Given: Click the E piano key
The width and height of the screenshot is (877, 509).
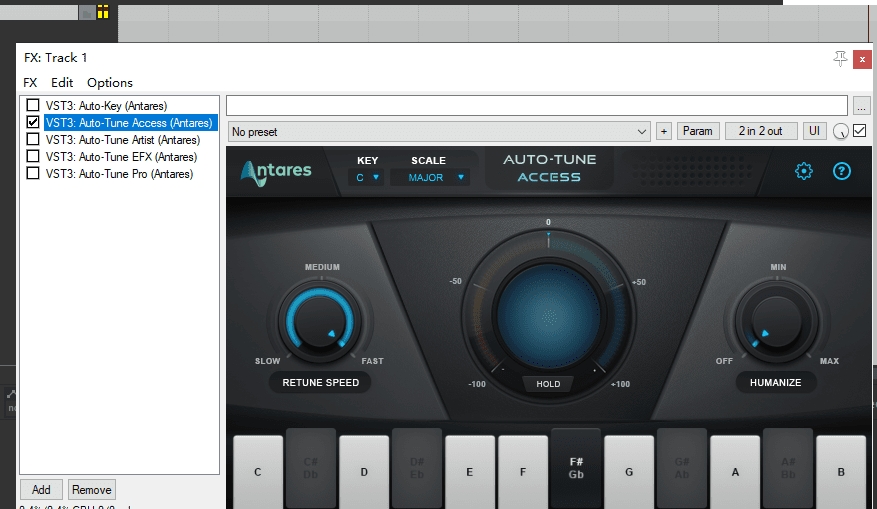Looking at the screenshot, I should click(469, 472).
